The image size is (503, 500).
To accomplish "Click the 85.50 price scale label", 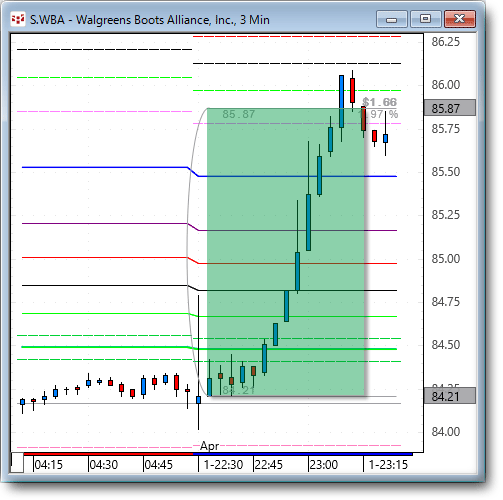I will [x=446, y=171].
